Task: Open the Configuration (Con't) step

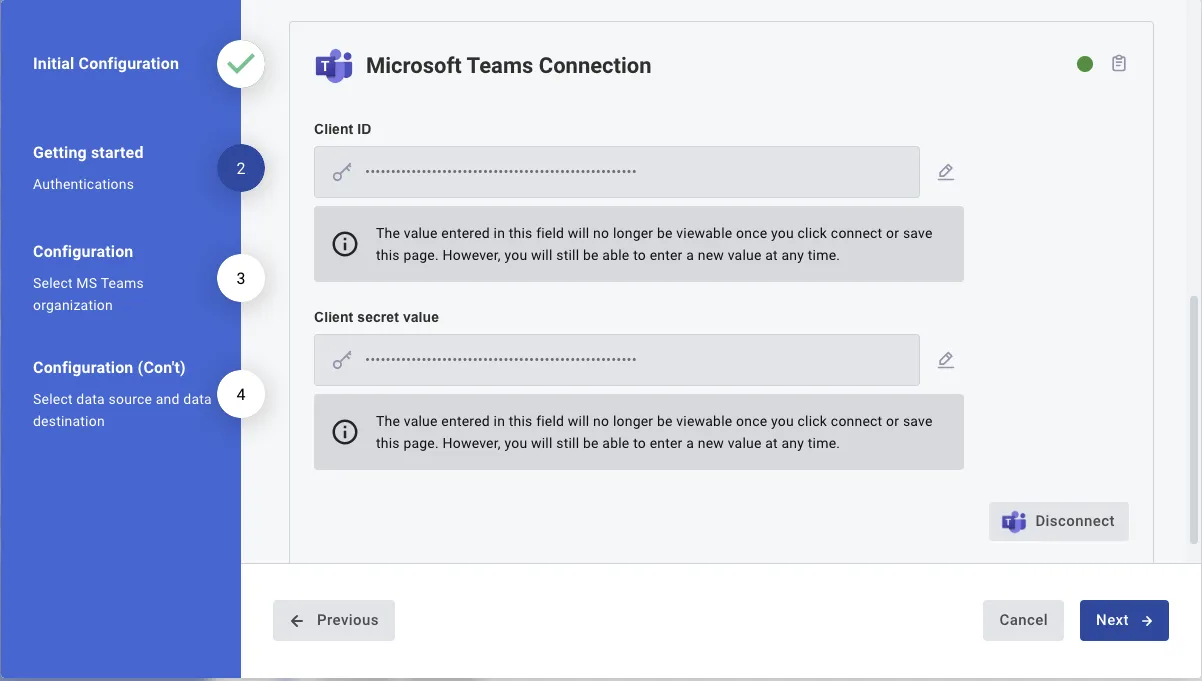Action: point(109,368)
